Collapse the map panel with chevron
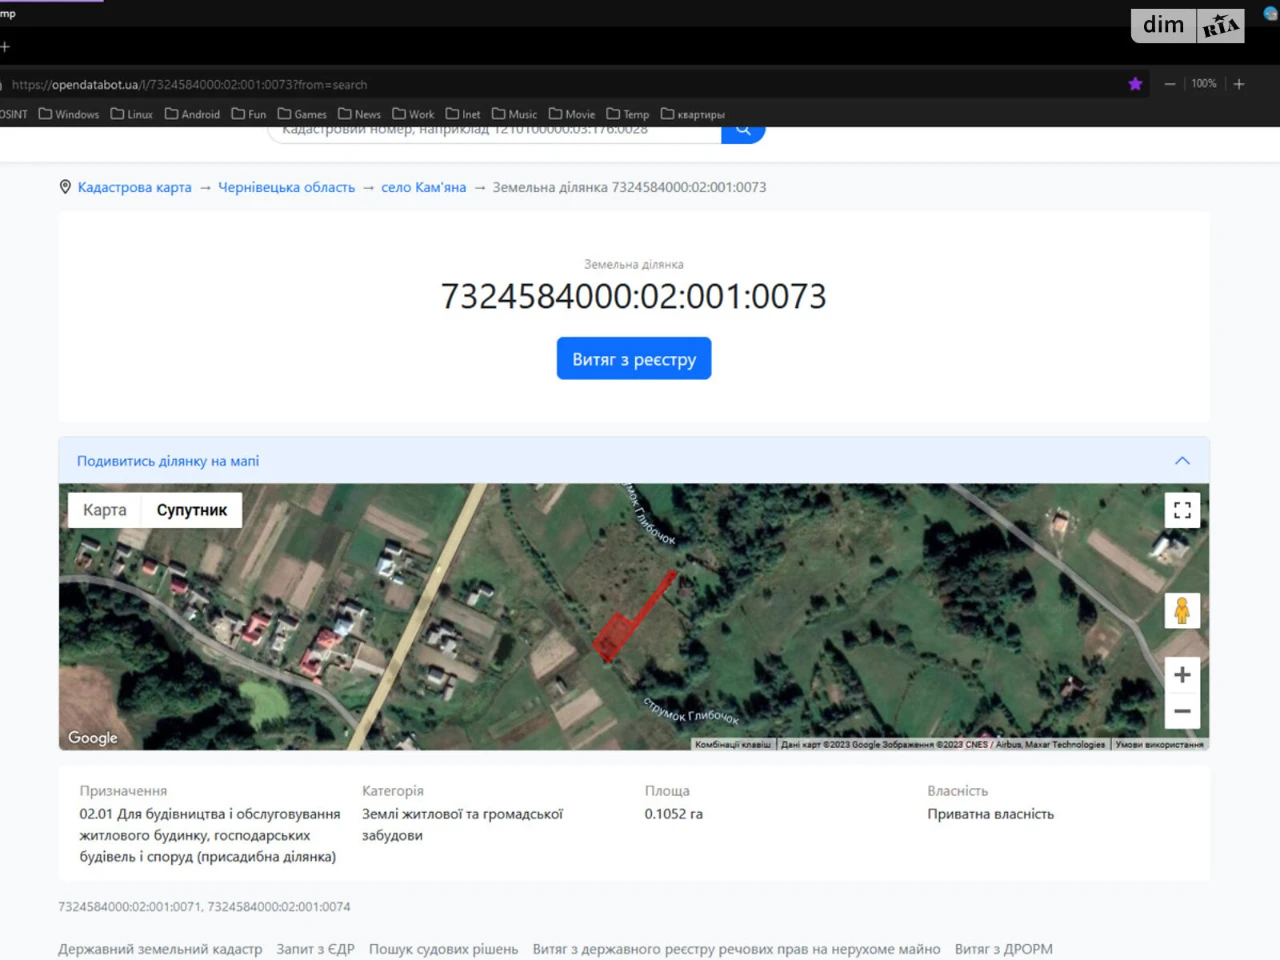 coord(1182,461)
